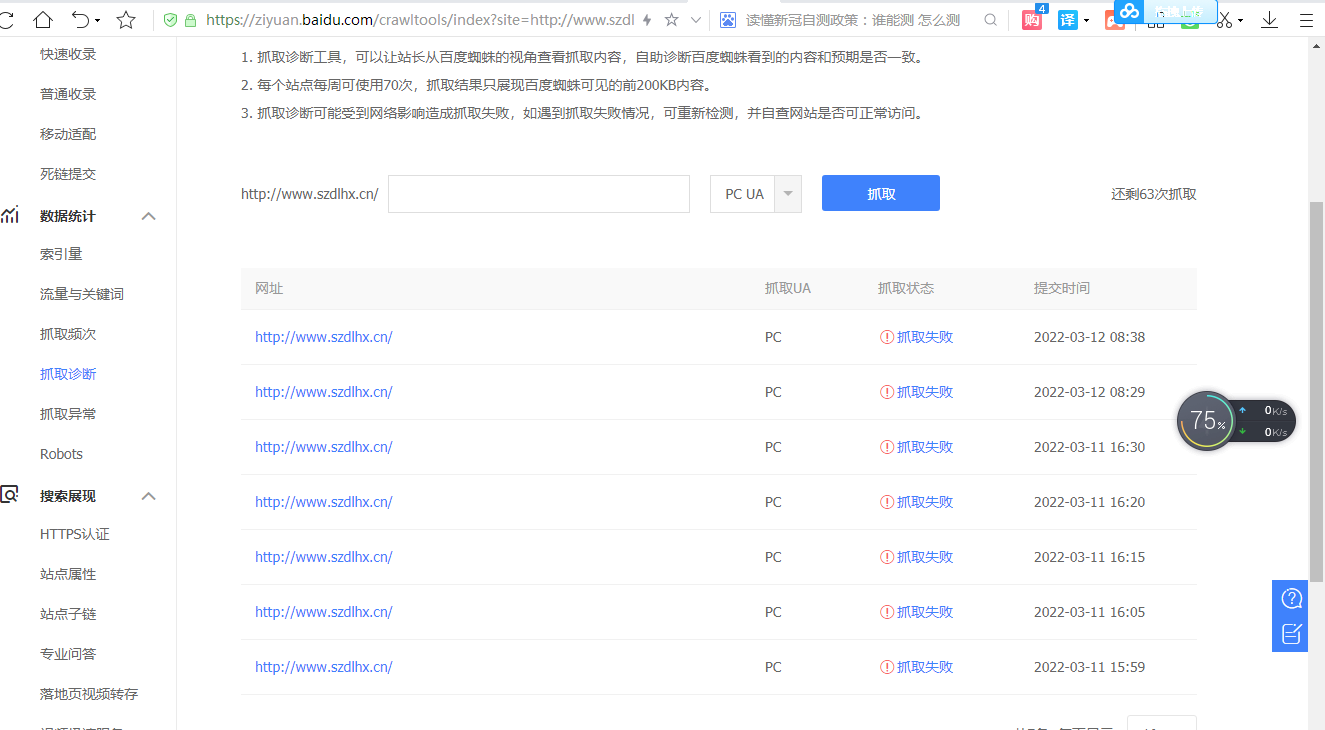Open the scissors screenshot tool icon

click(x=1222, y=19)
